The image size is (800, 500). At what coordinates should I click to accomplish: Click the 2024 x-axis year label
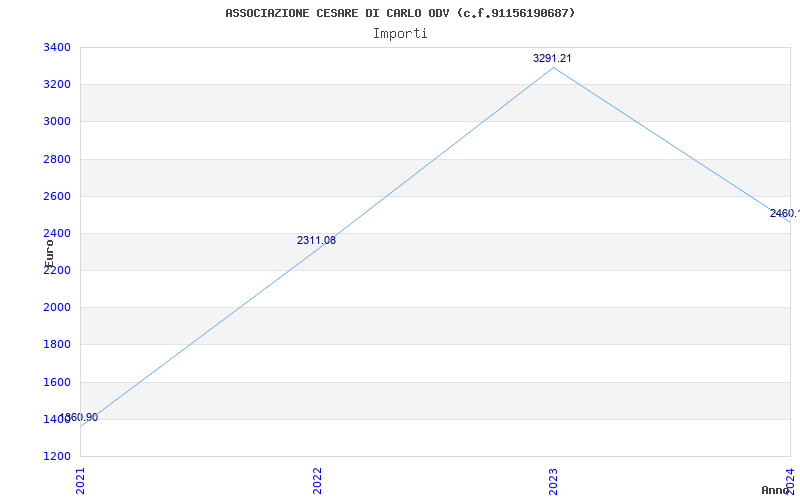[790, 481]
